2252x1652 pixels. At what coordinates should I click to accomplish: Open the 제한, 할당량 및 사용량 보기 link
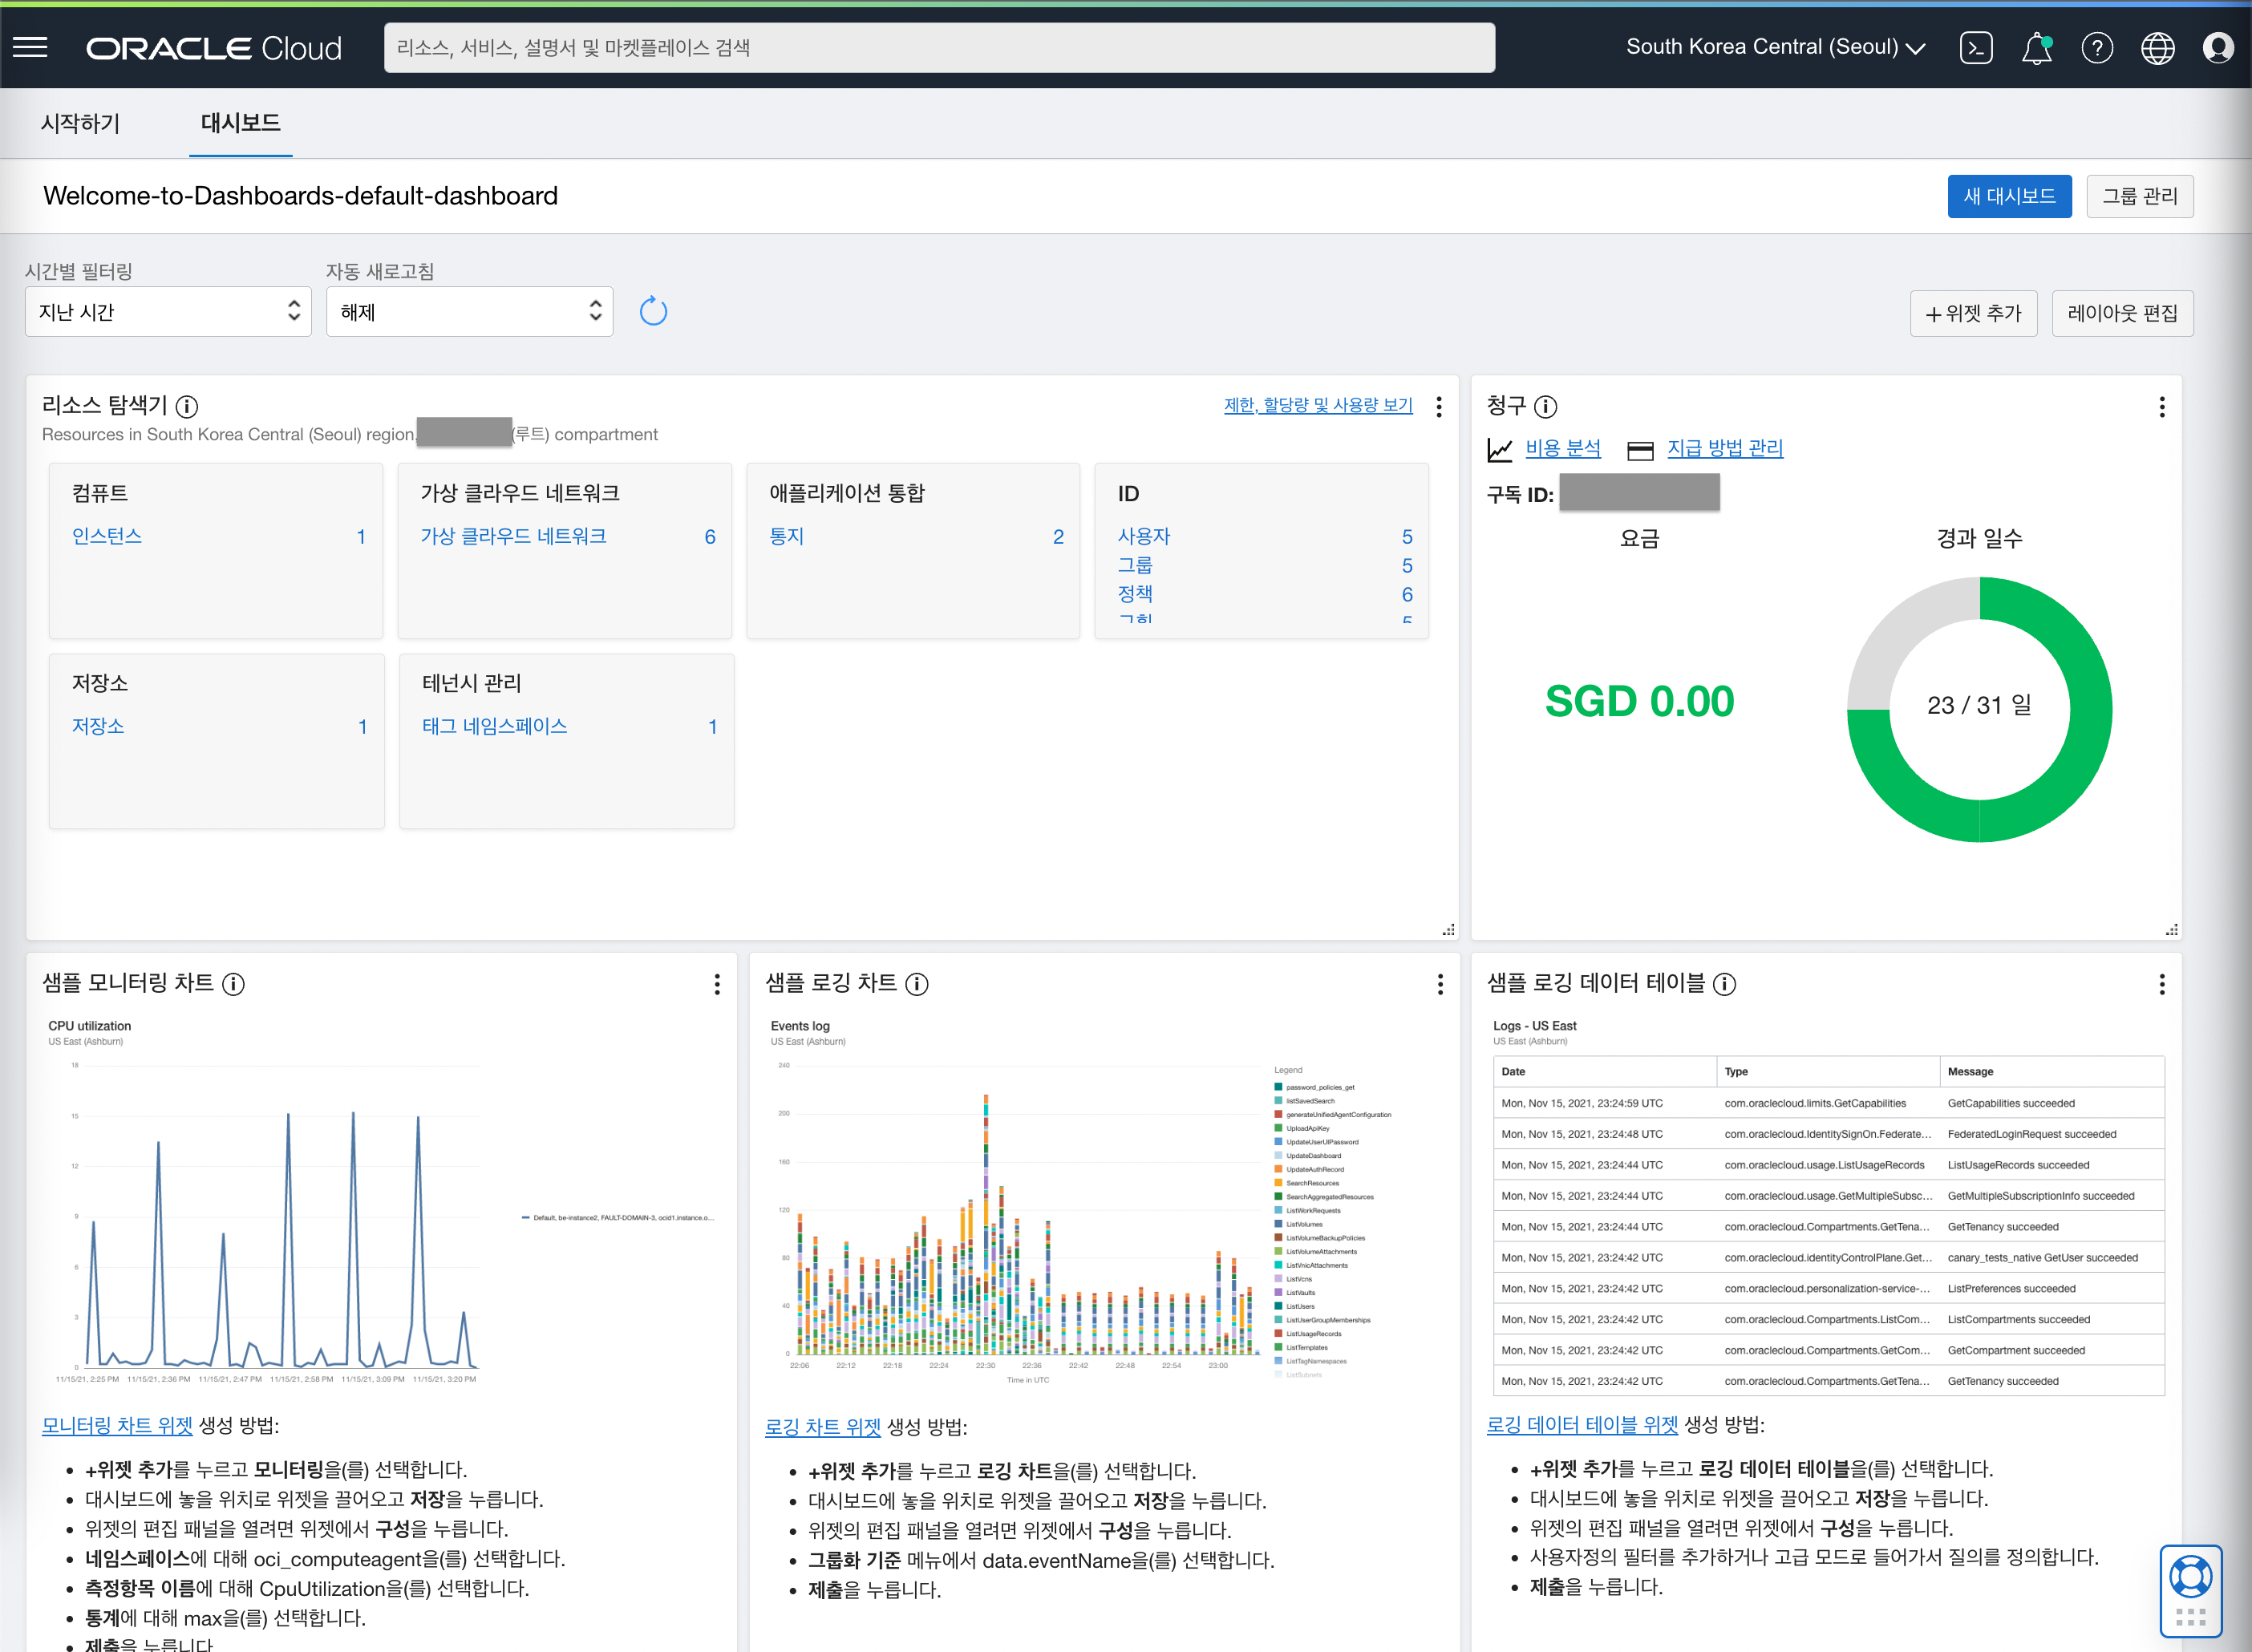pyautogui.click(x=1318, y=405)
